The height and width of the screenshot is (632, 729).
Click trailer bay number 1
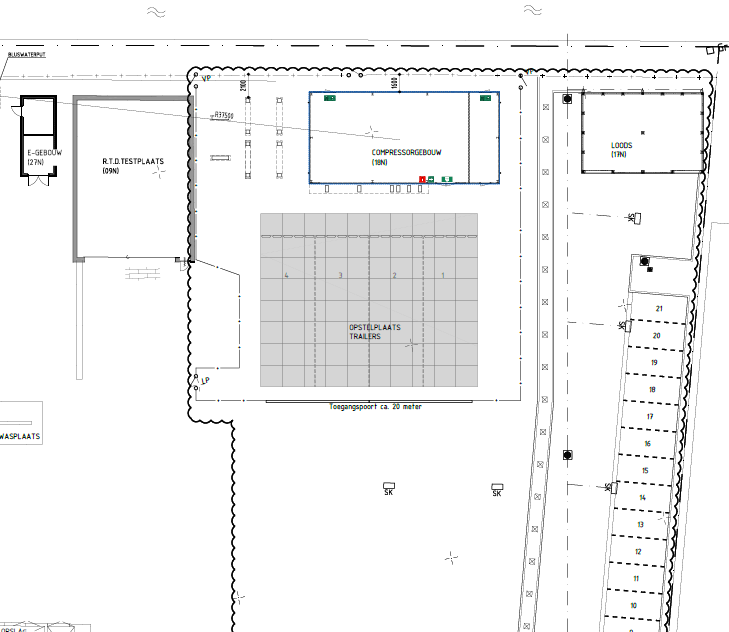click(443, 275)
